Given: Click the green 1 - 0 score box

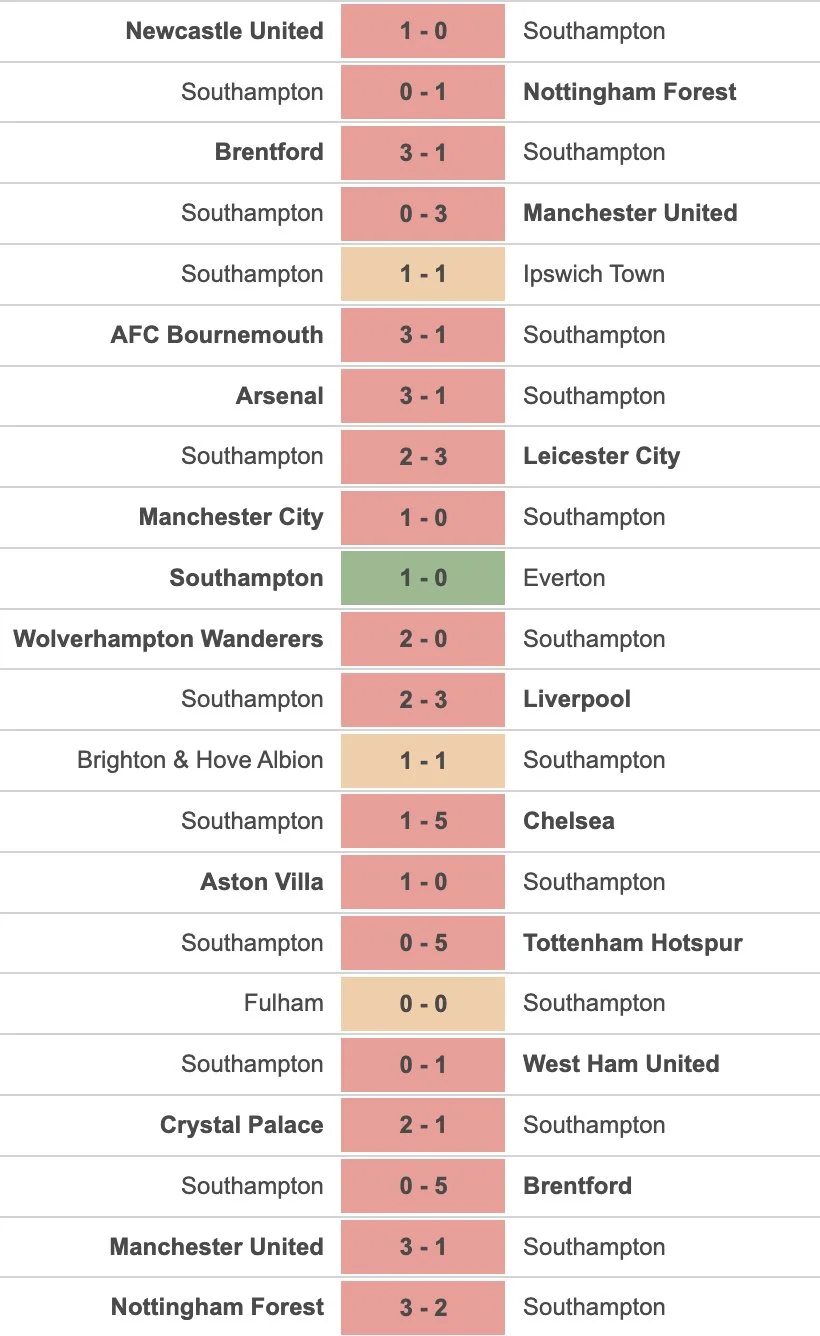Looking at the screenshot, I should pos(422,578).
